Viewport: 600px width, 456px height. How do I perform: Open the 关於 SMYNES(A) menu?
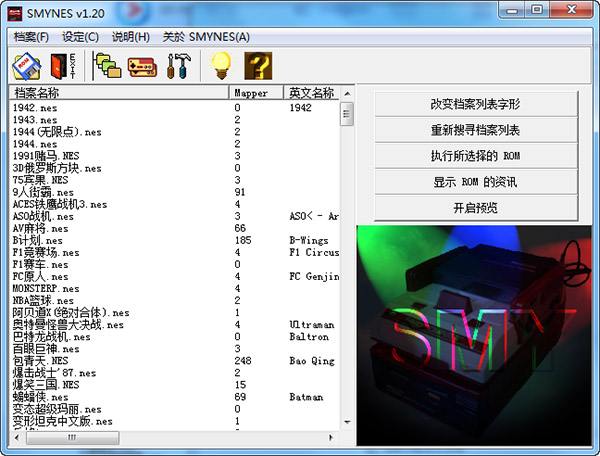[205, 37]
